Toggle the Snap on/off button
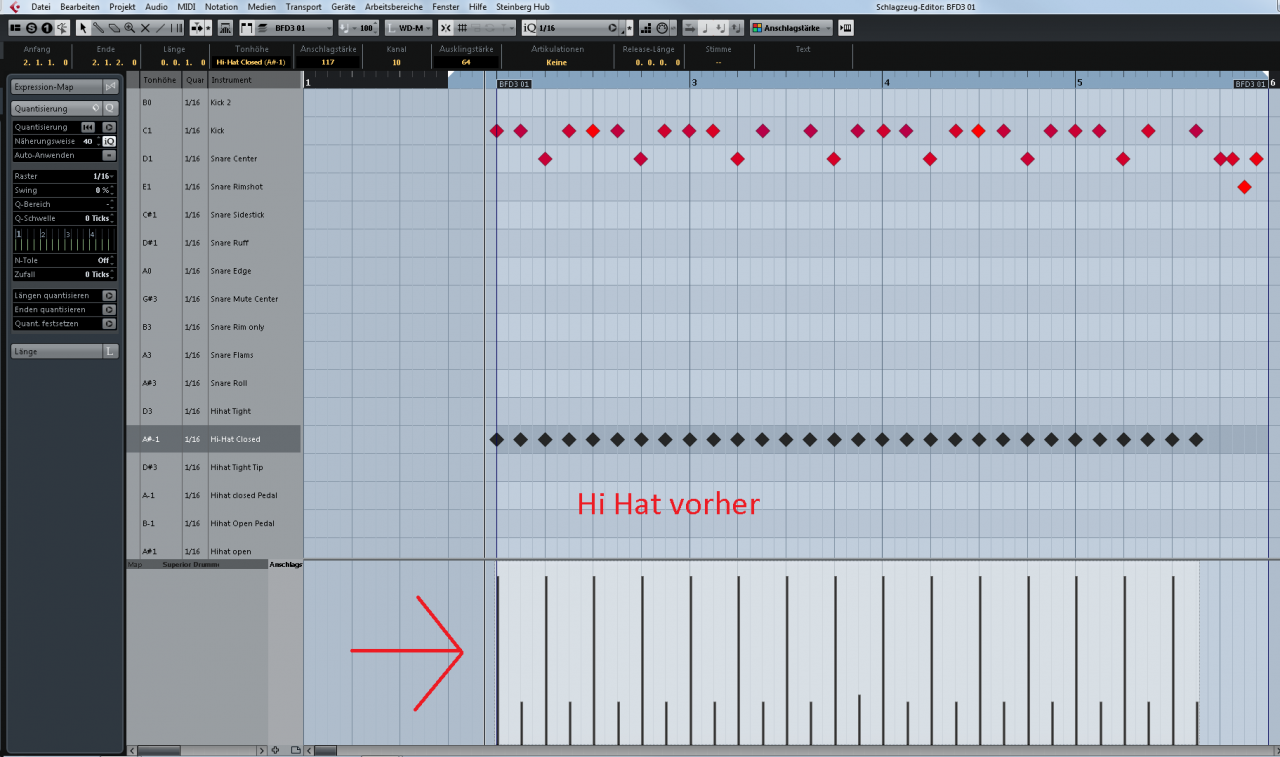Screen dimensions: 1280x757 446,28
